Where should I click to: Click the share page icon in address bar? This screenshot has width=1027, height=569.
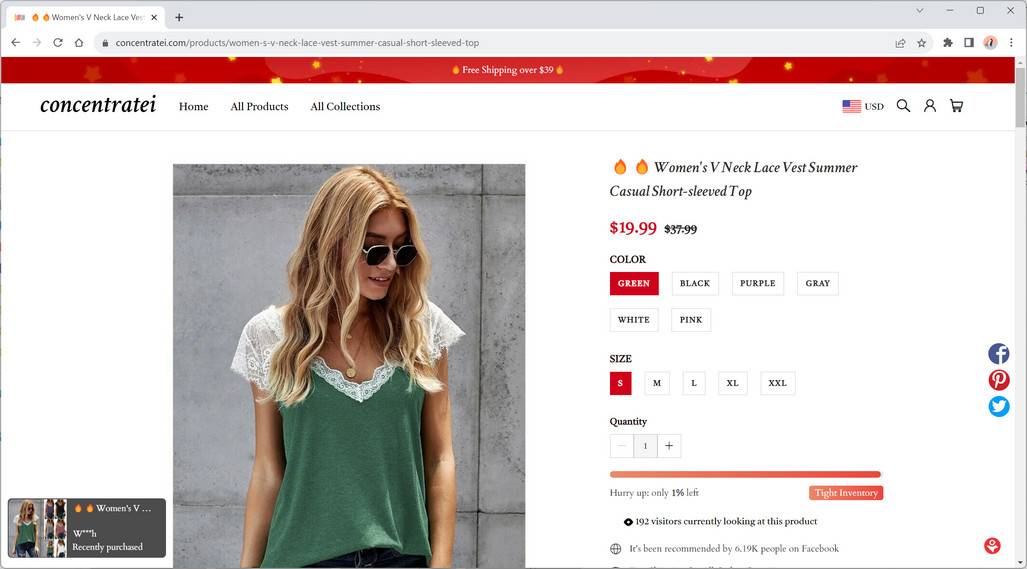coord(901,43)
